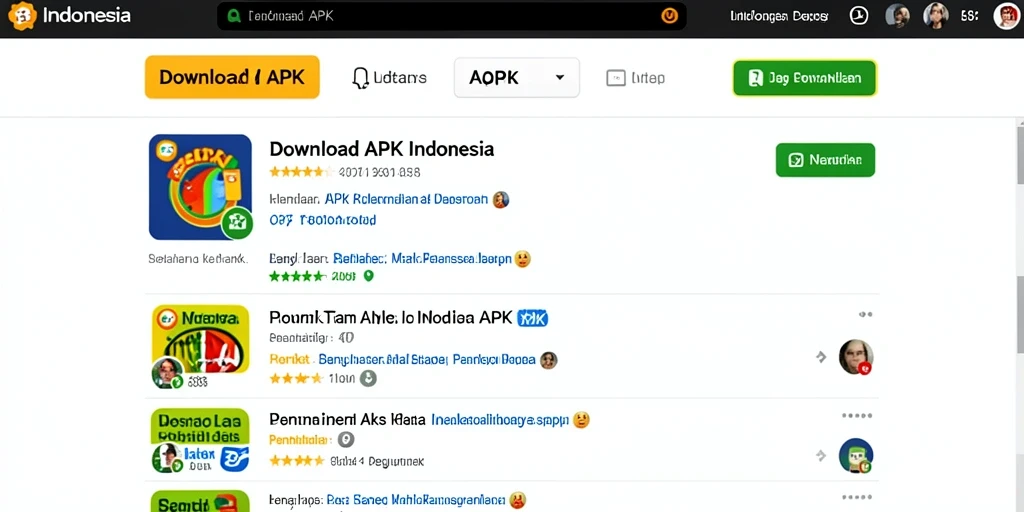Click share arrow on second app row
The width and height of the screenshot is (1024, 512).
coord(822,357)
